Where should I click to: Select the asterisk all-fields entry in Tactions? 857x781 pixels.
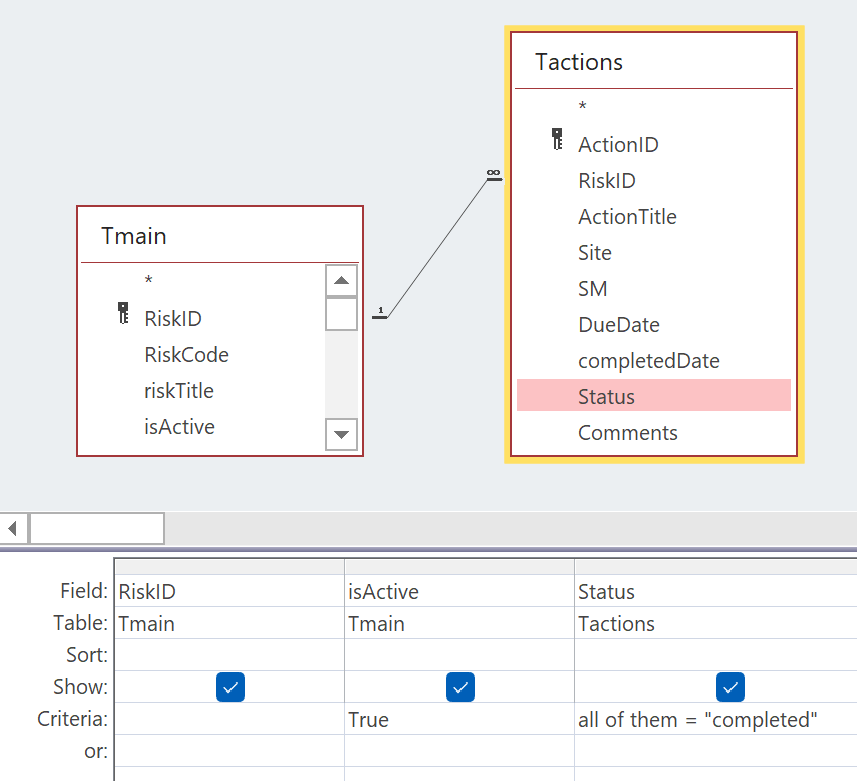point(582,106)
